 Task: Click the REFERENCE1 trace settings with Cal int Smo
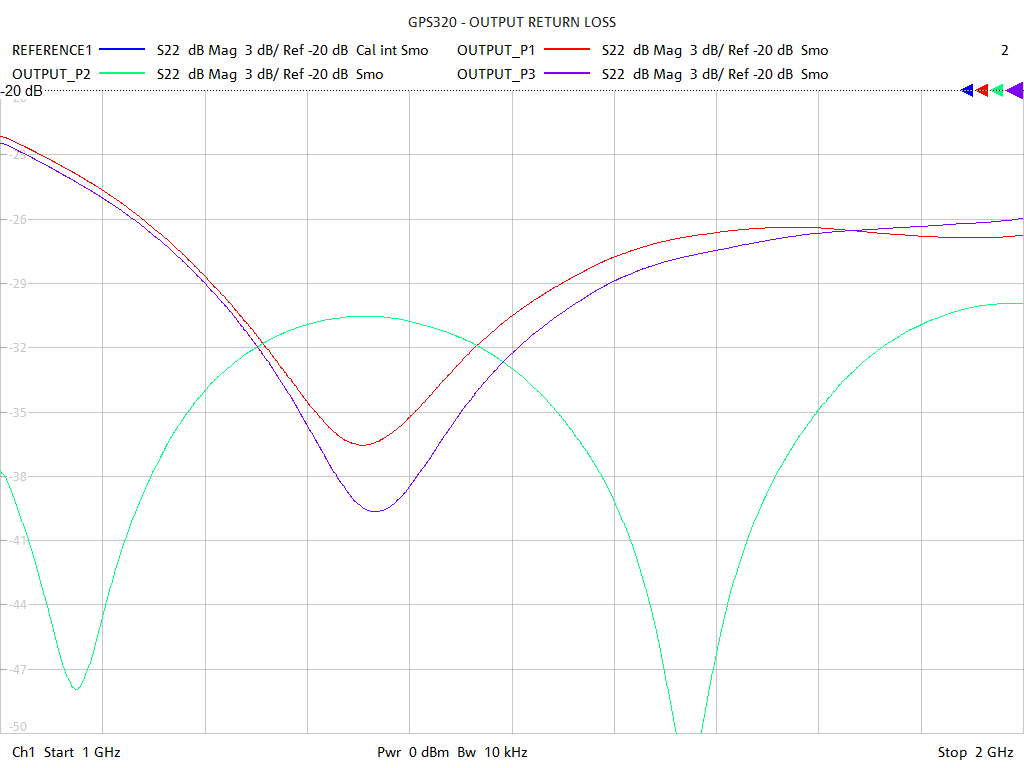pos(293,50)
